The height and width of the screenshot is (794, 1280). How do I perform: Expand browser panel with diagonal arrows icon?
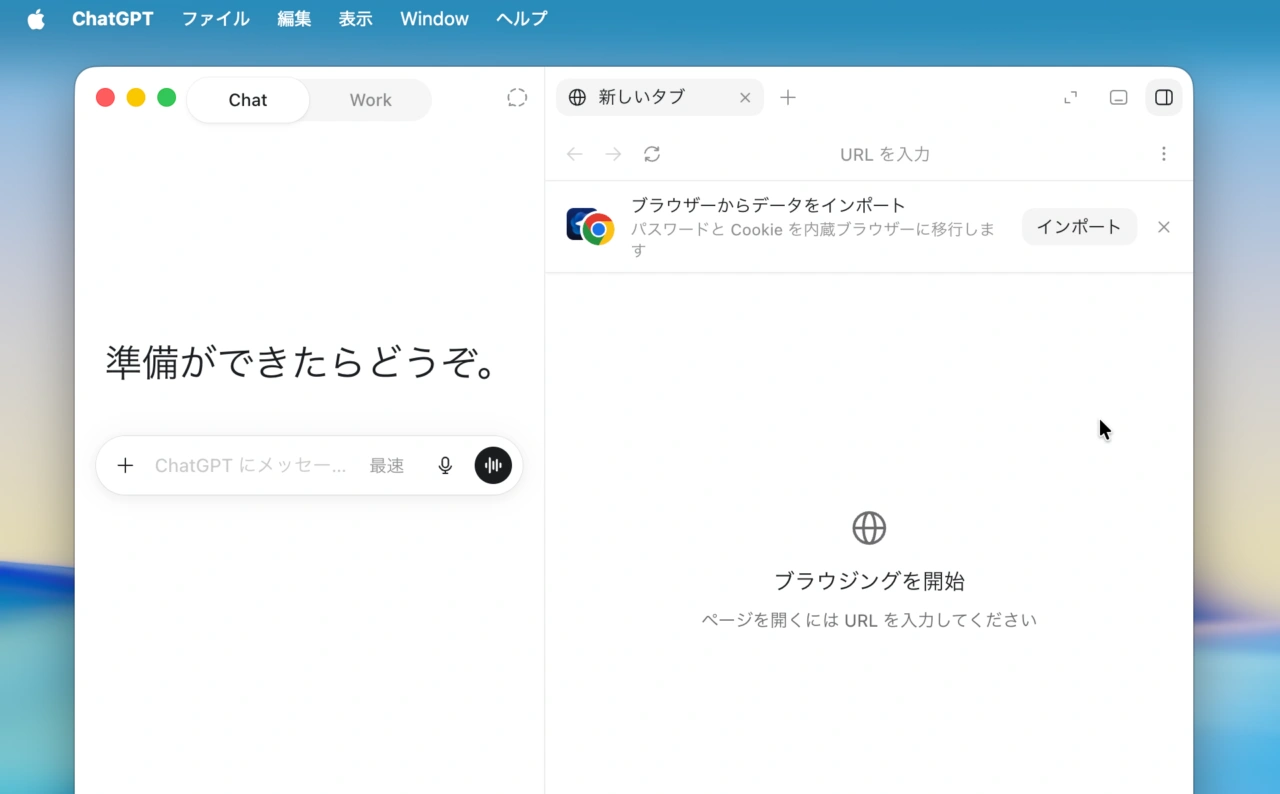(1071, 98)
